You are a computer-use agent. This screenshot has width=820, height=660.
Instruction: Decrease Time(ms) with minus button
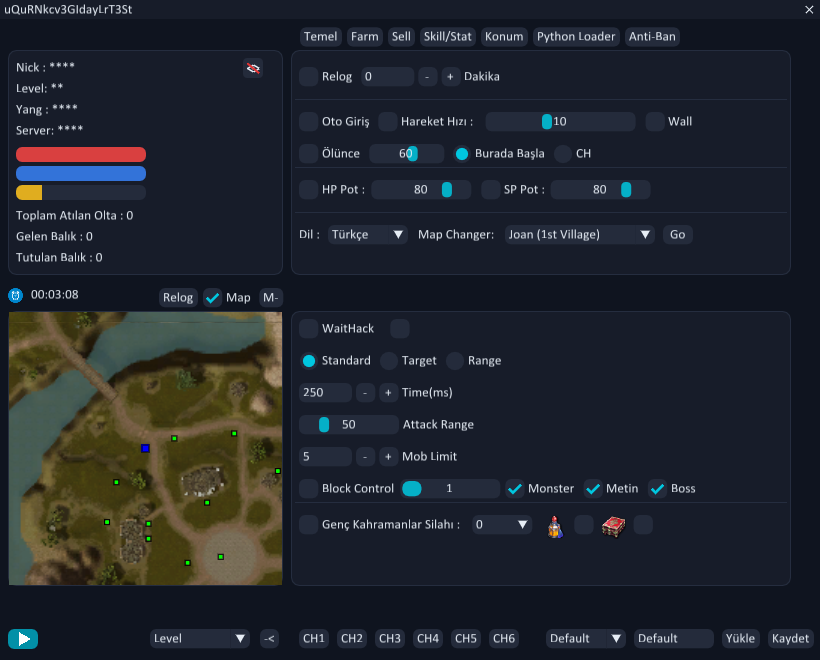(365, 393)
